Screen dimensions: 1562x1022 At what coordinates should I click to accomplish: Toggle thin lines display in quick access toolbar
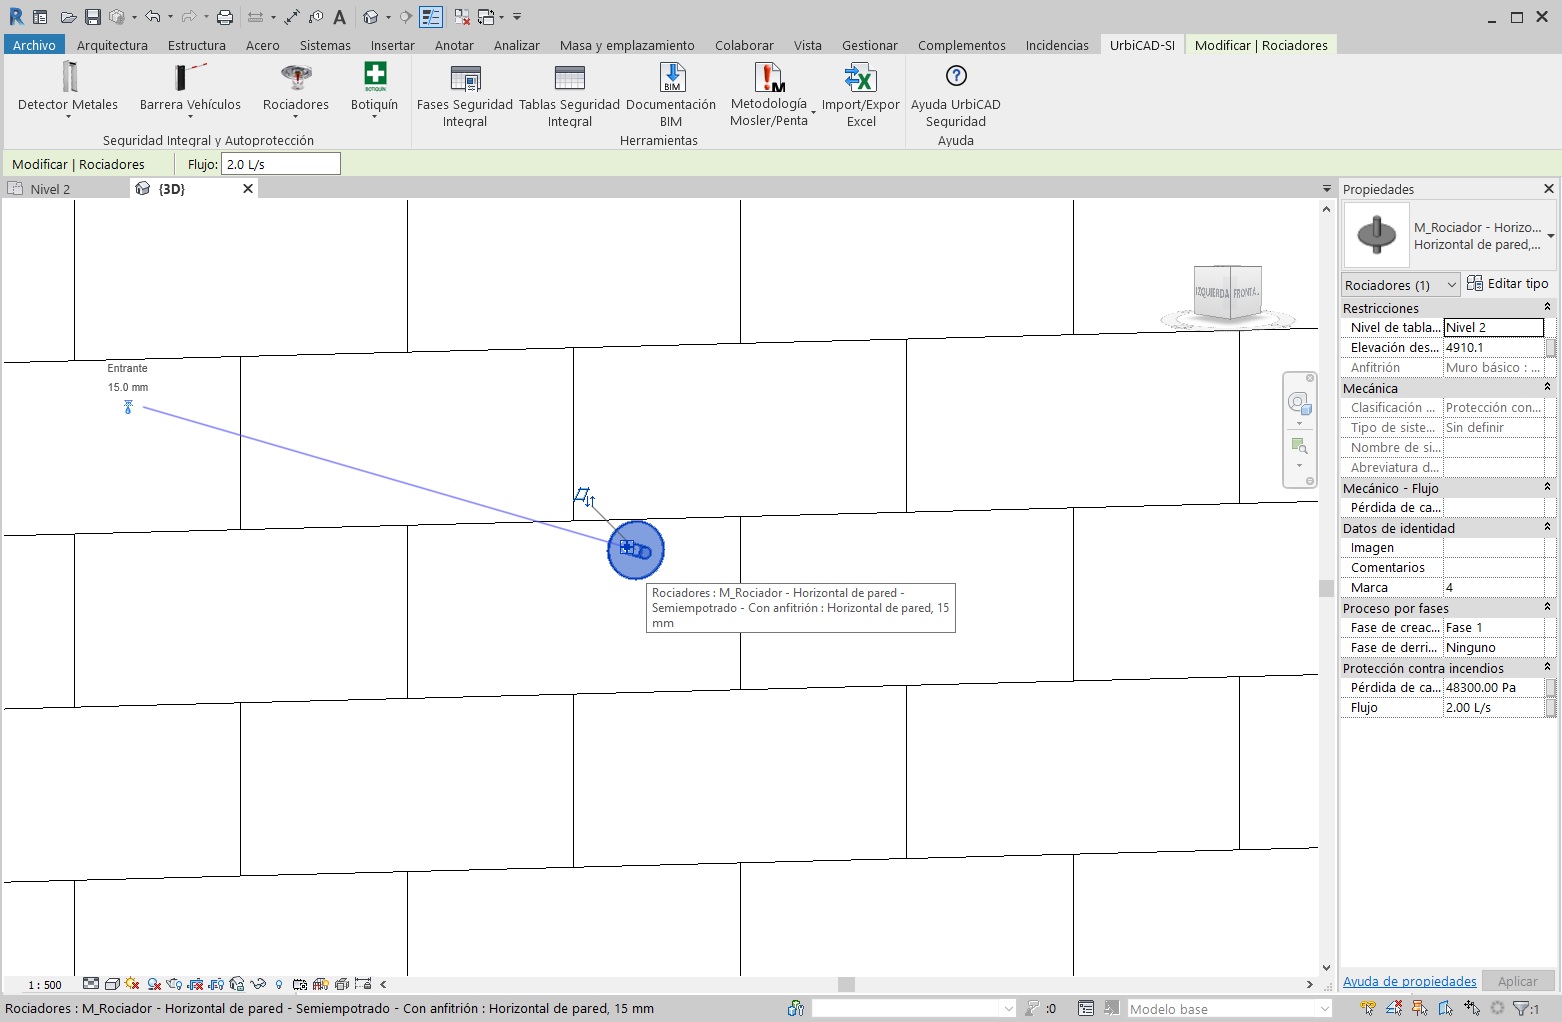click(431, 17)
